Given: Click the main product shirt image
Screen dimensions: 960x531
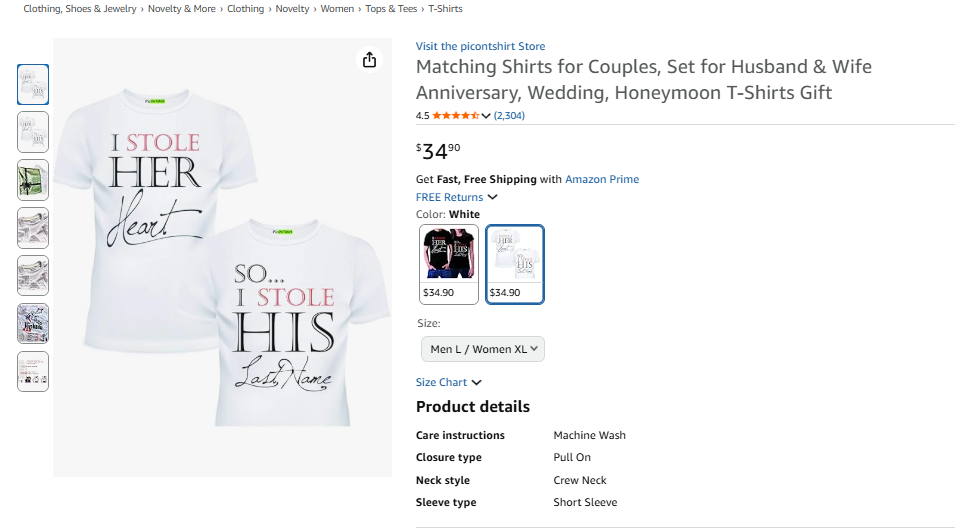Looking at the screenshot, I should click(x=222, y=257).
